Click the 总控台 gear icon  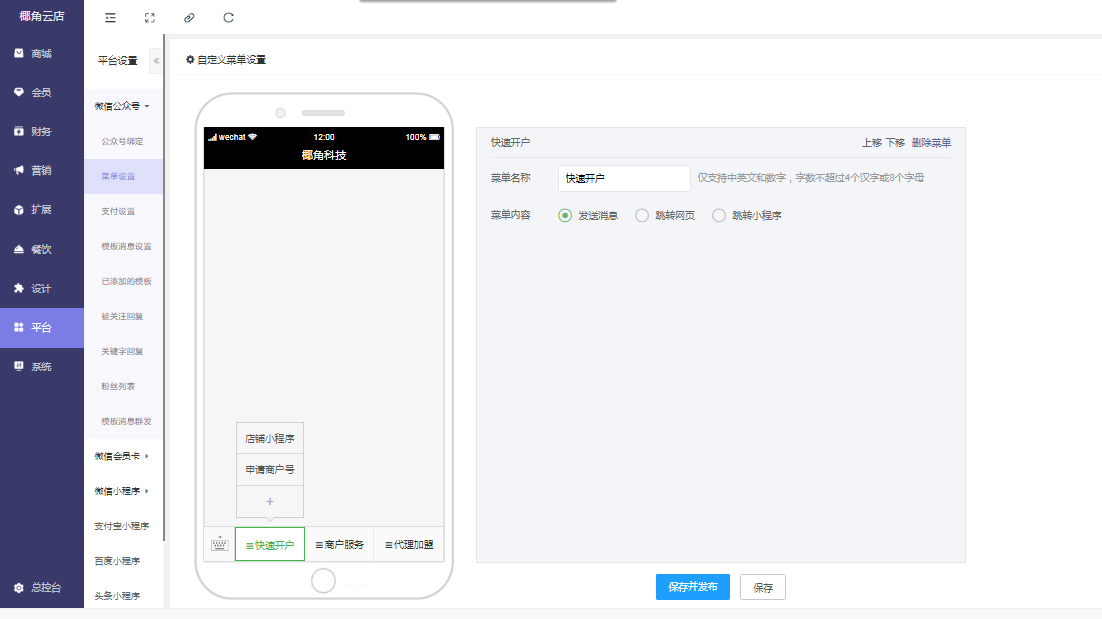tap(19, 587)
